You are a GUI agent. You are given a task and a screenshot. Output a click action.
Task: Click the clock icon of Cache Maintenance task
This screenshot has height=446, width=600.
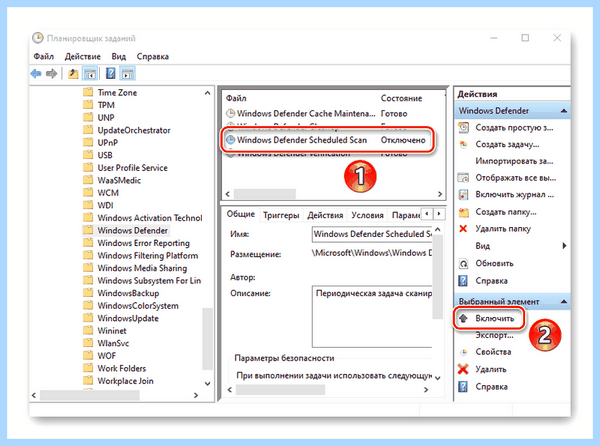[230, 113]
